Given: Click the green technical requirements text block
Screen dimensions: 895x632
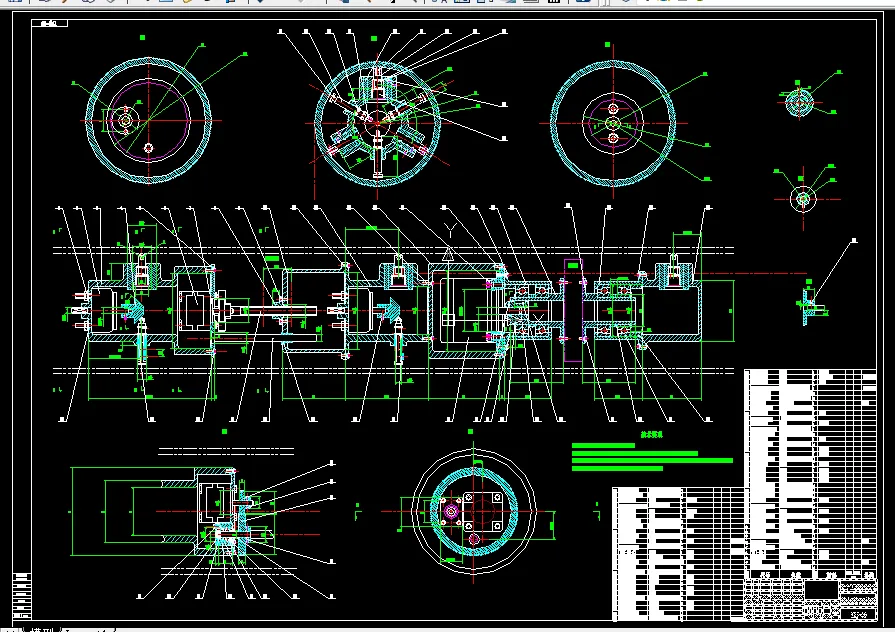Looking at the screenshot, I should pyautogui.click(x=652, y=453).
